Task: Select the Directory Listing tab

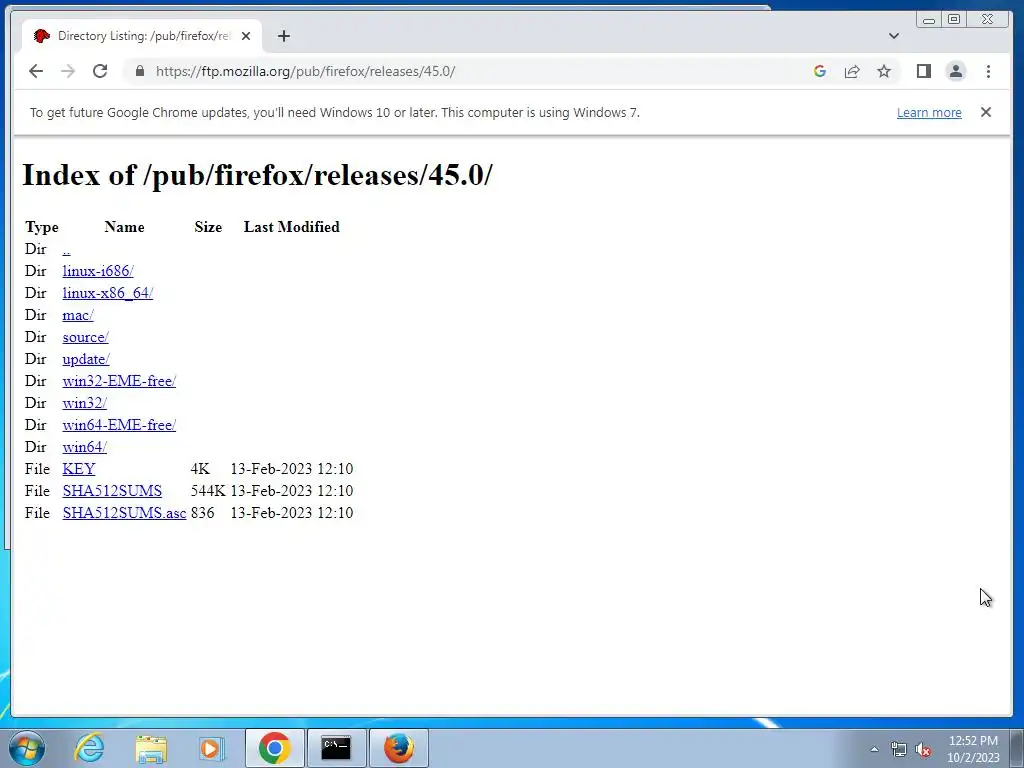Action: pyautogui.click(x=142, y=36)
